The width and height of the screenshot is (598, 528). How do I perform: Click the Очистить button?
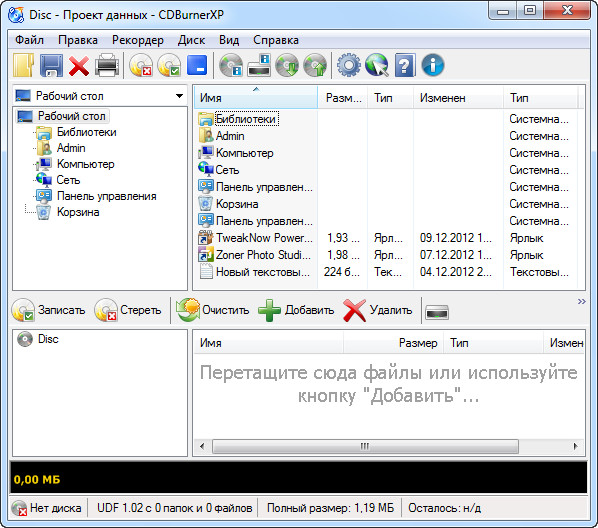212,310
